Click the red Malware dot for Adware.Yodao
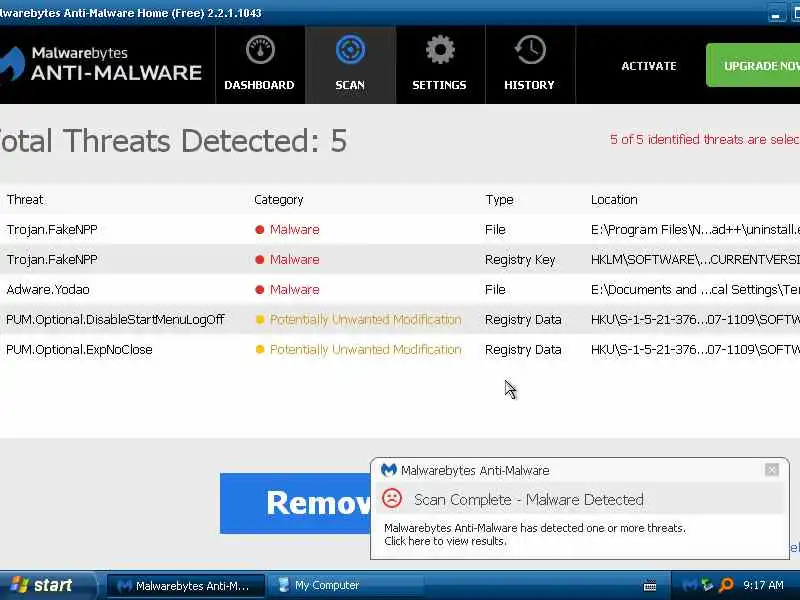800x600 pixels. (260, 290)
